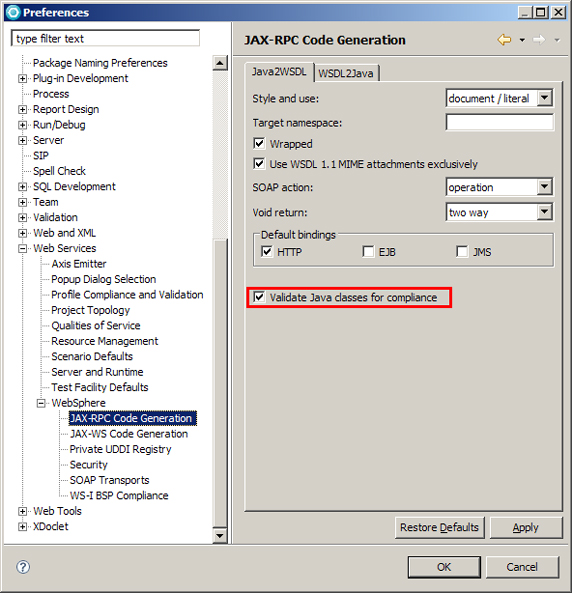Click the tree scroll up arrow
Image resolution: width=572 pixels, height=593 pixels.
(220, 63)
